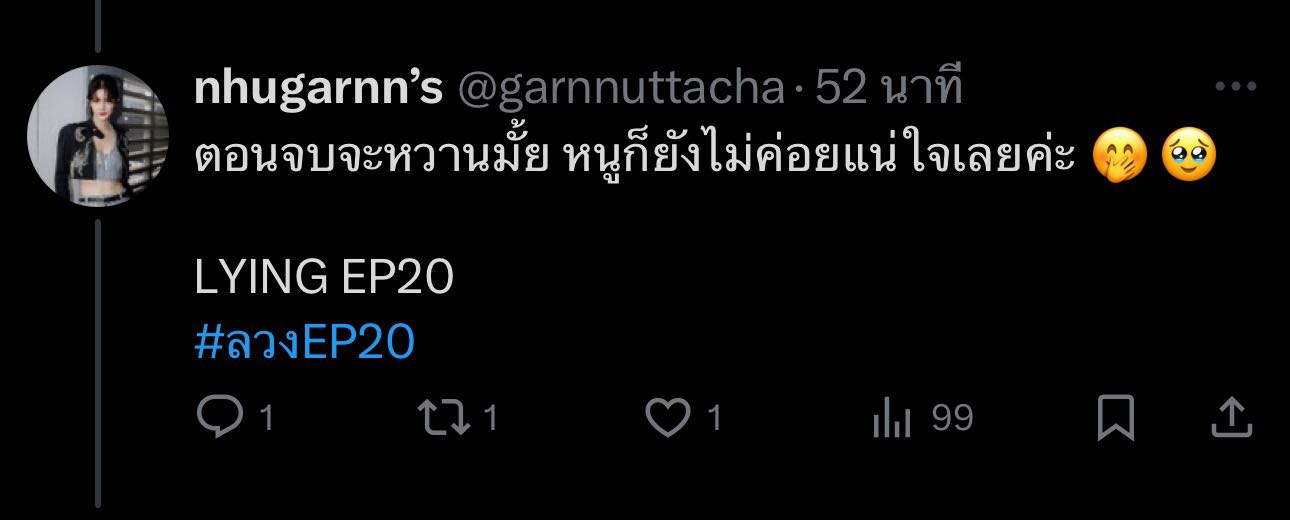The width and height of the screenshot is (1290, 520).
Task: Tap the share upload arrow icon
Action: tap(1232, 418)
